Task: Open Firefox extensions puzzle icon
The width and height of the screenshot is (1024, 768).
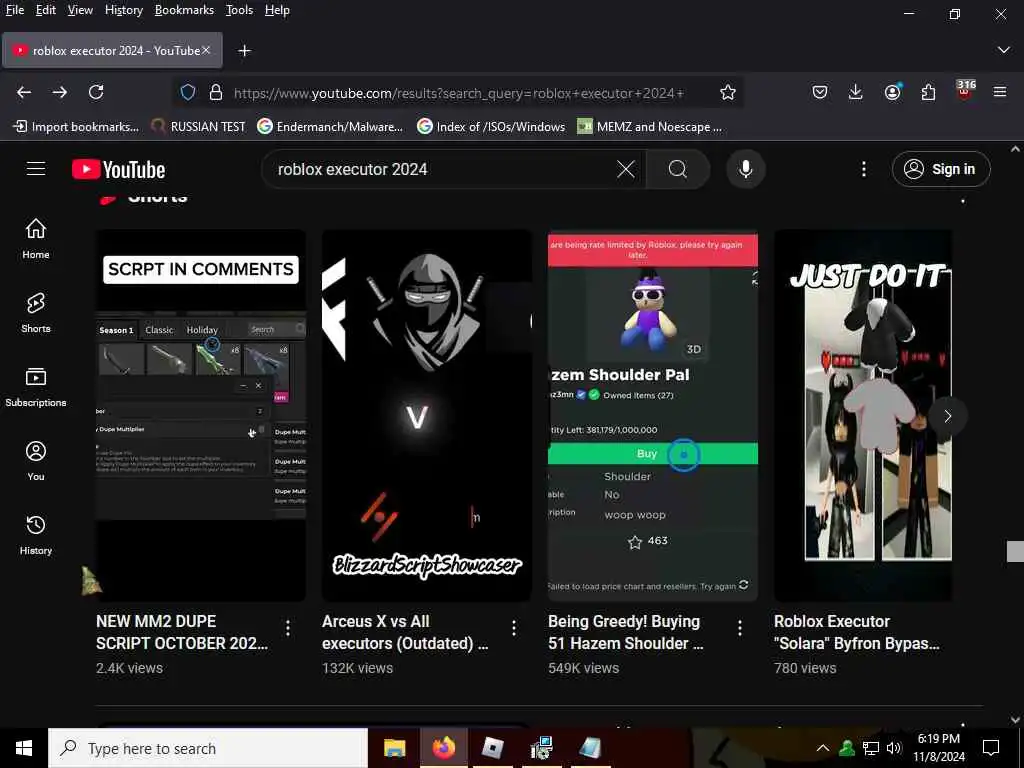Action: click(x=928, y=92)
